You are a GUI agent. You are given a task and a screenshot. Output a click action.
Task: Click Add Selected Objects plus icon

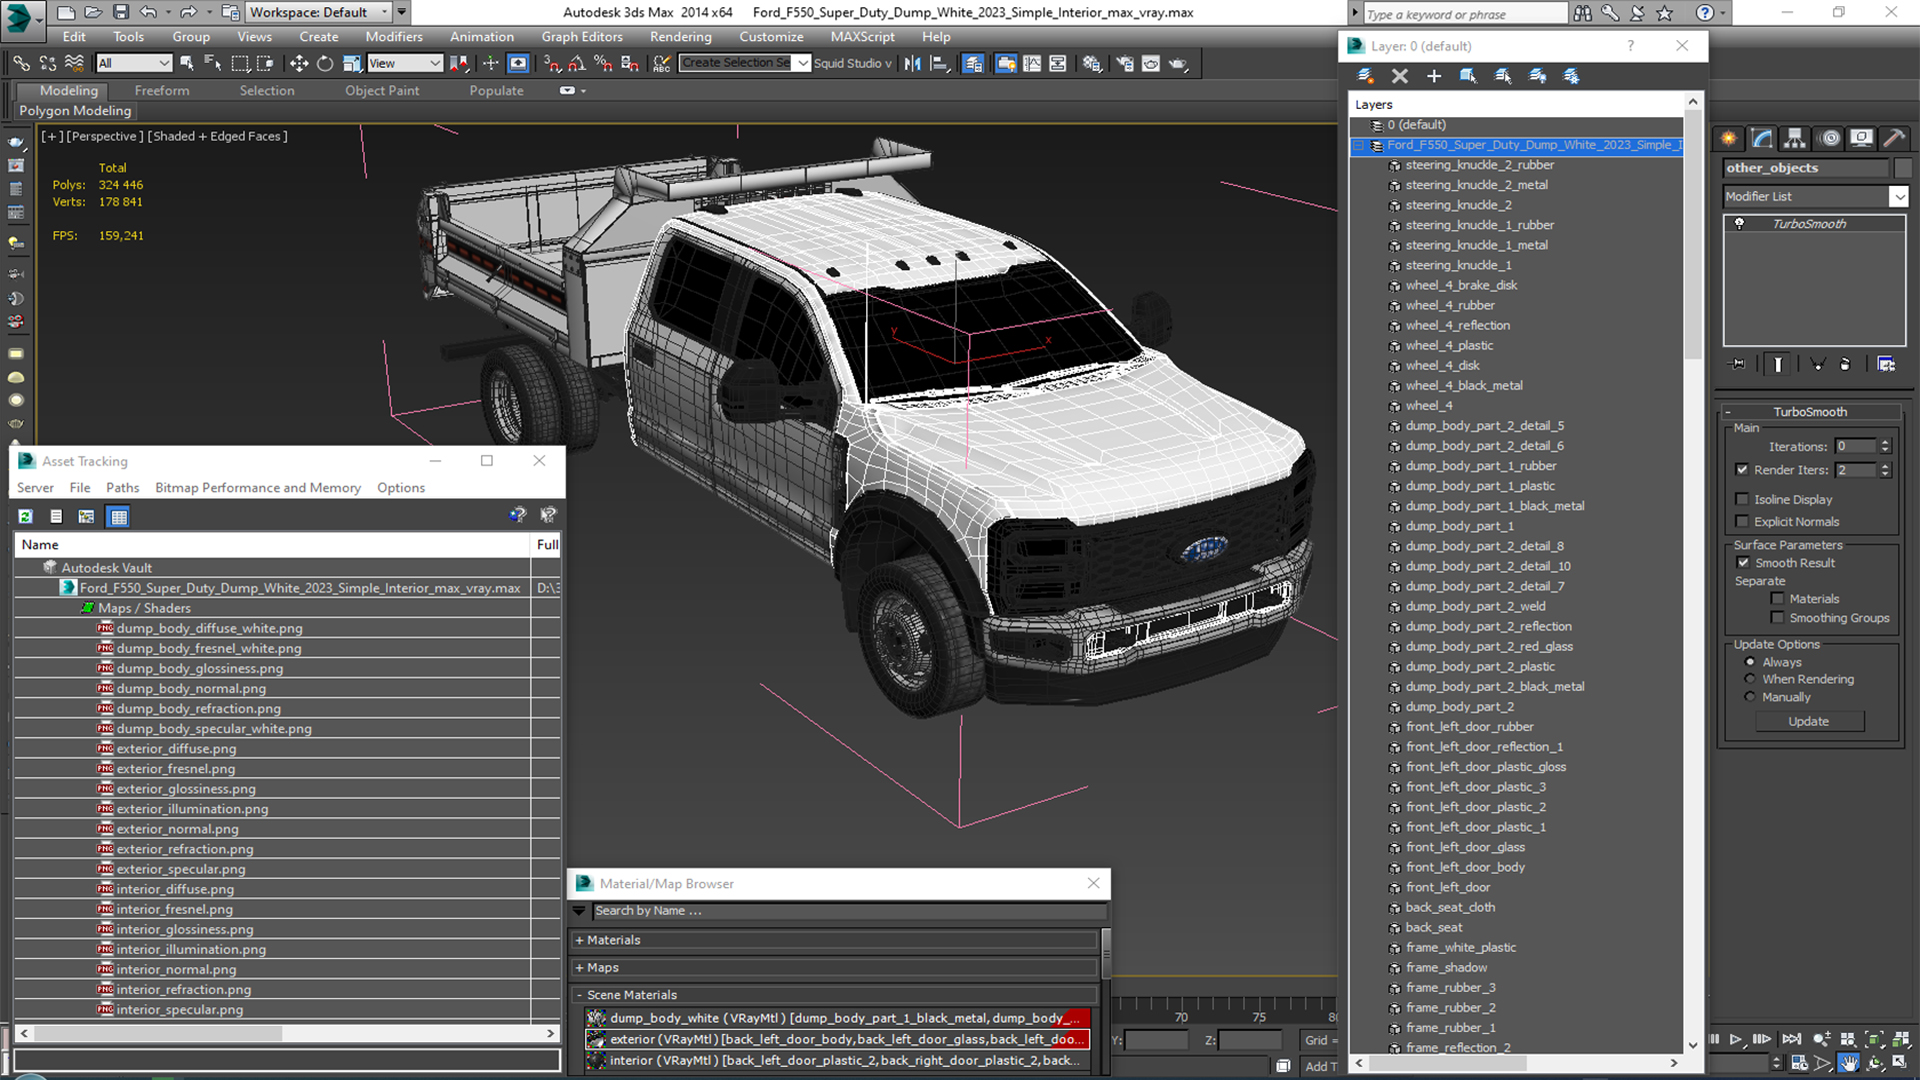coord(1434,76)
